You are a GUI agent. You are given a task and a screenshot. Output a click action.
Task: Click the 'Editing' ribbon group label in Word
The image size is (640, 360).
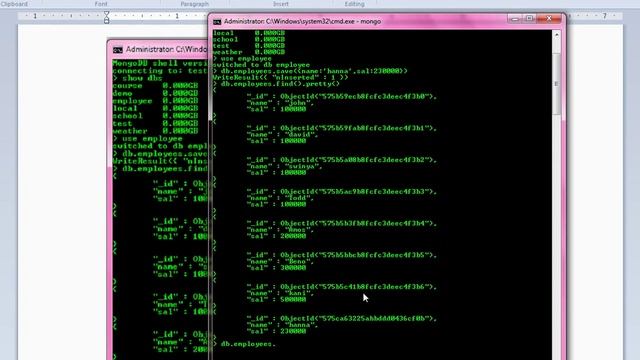click(x=354, y=4)
